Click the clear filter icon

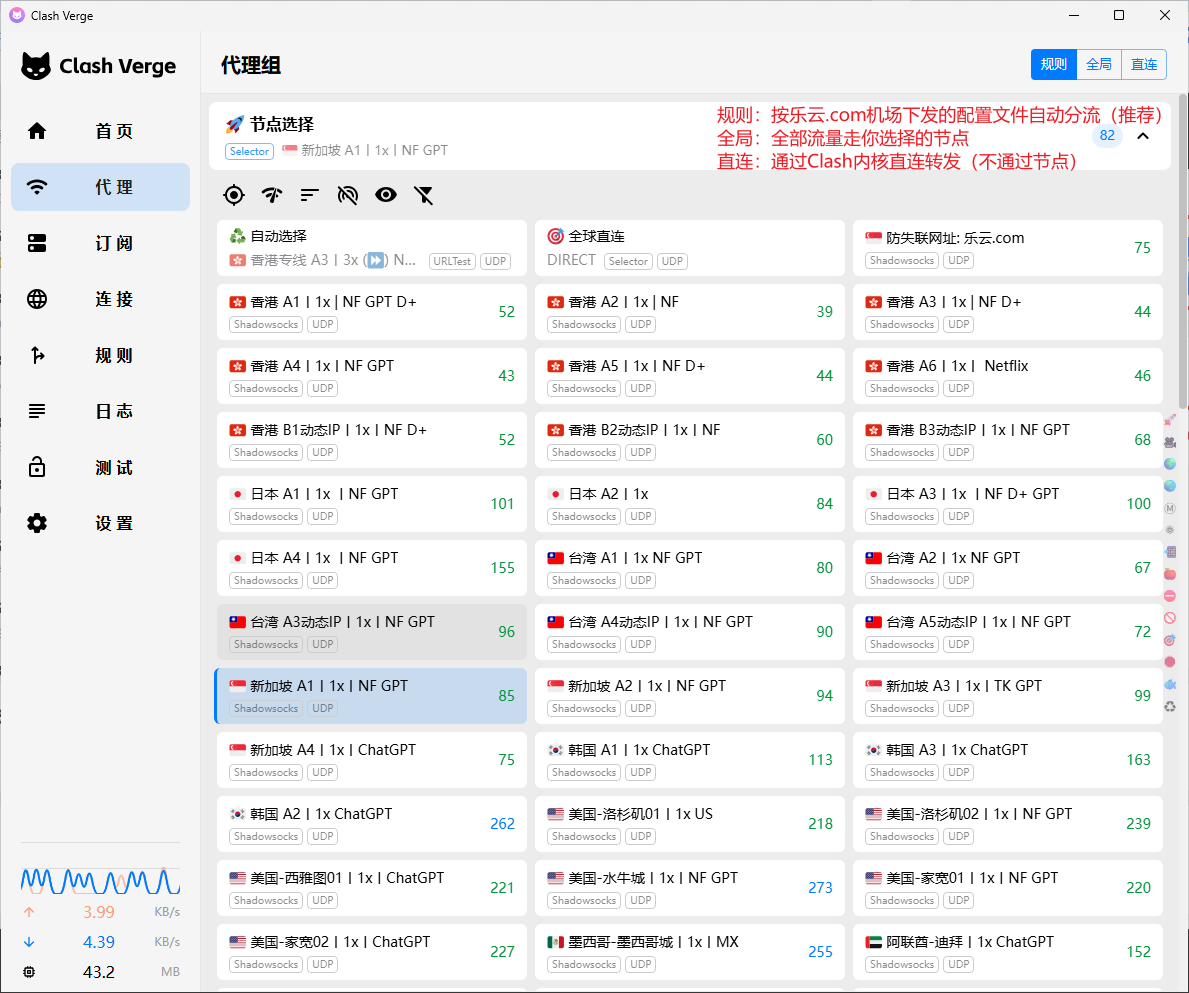coord(425,195)
